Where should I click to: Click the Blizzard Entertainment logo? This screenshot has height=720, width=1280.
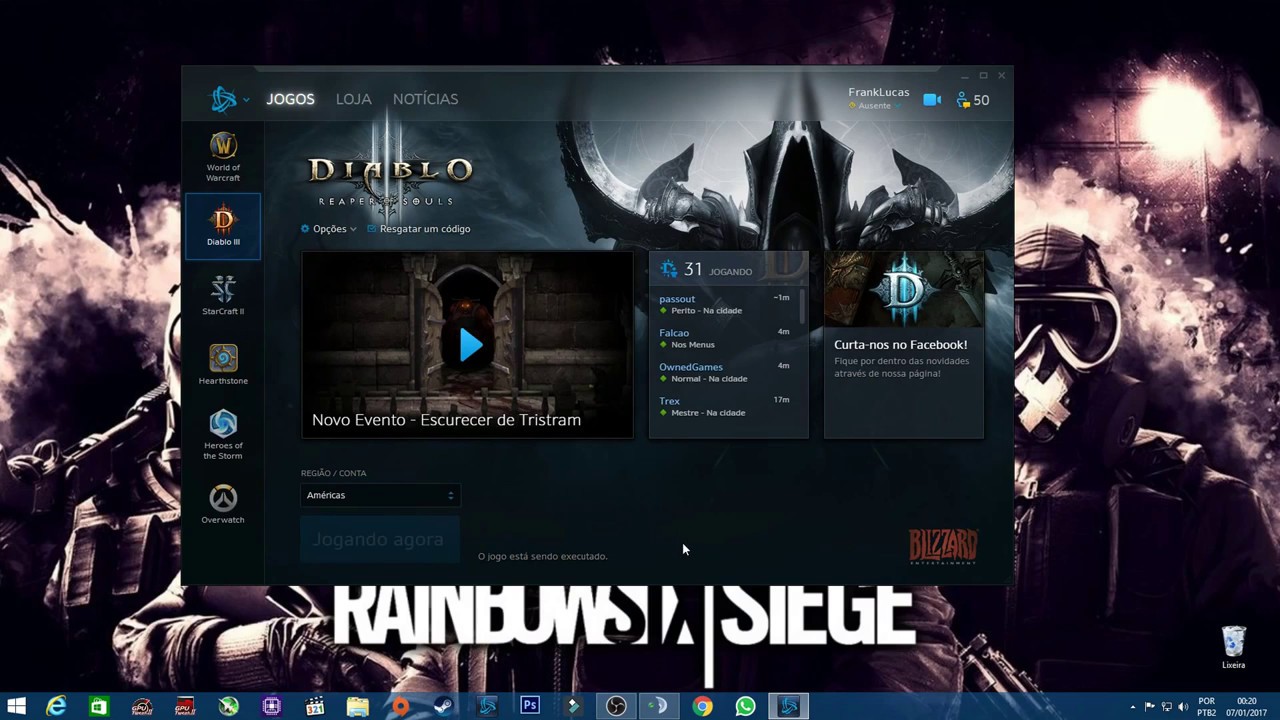click(943, 546)
